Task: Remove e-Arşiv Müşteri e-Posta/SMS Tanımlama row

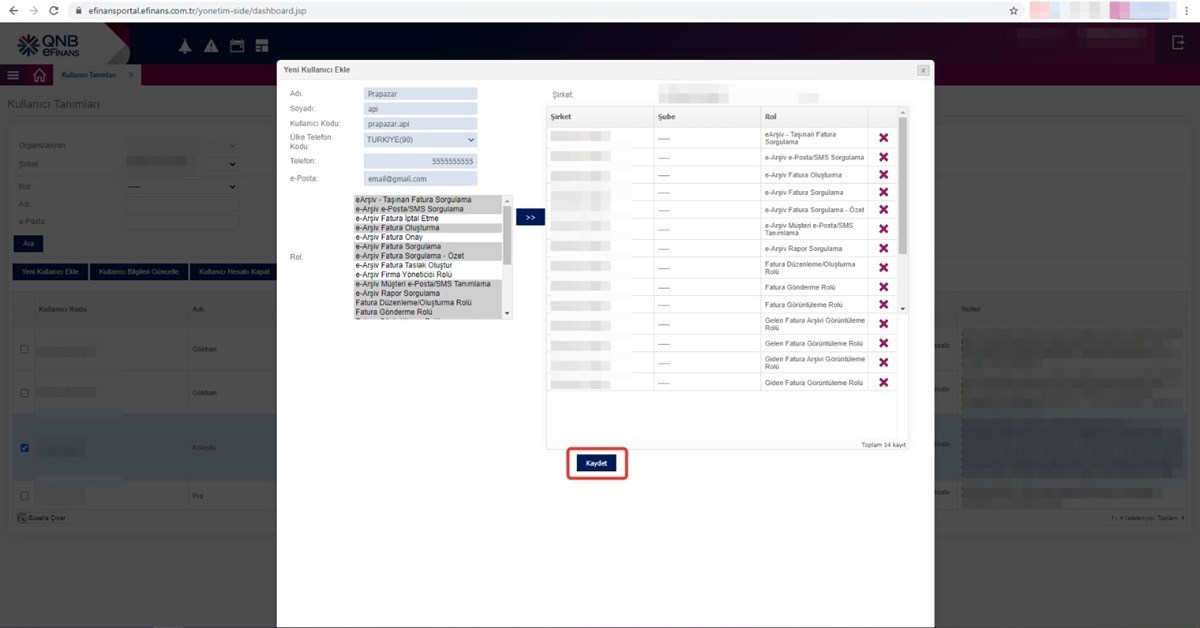Action: pyautogui.click(x=883, y=229)
